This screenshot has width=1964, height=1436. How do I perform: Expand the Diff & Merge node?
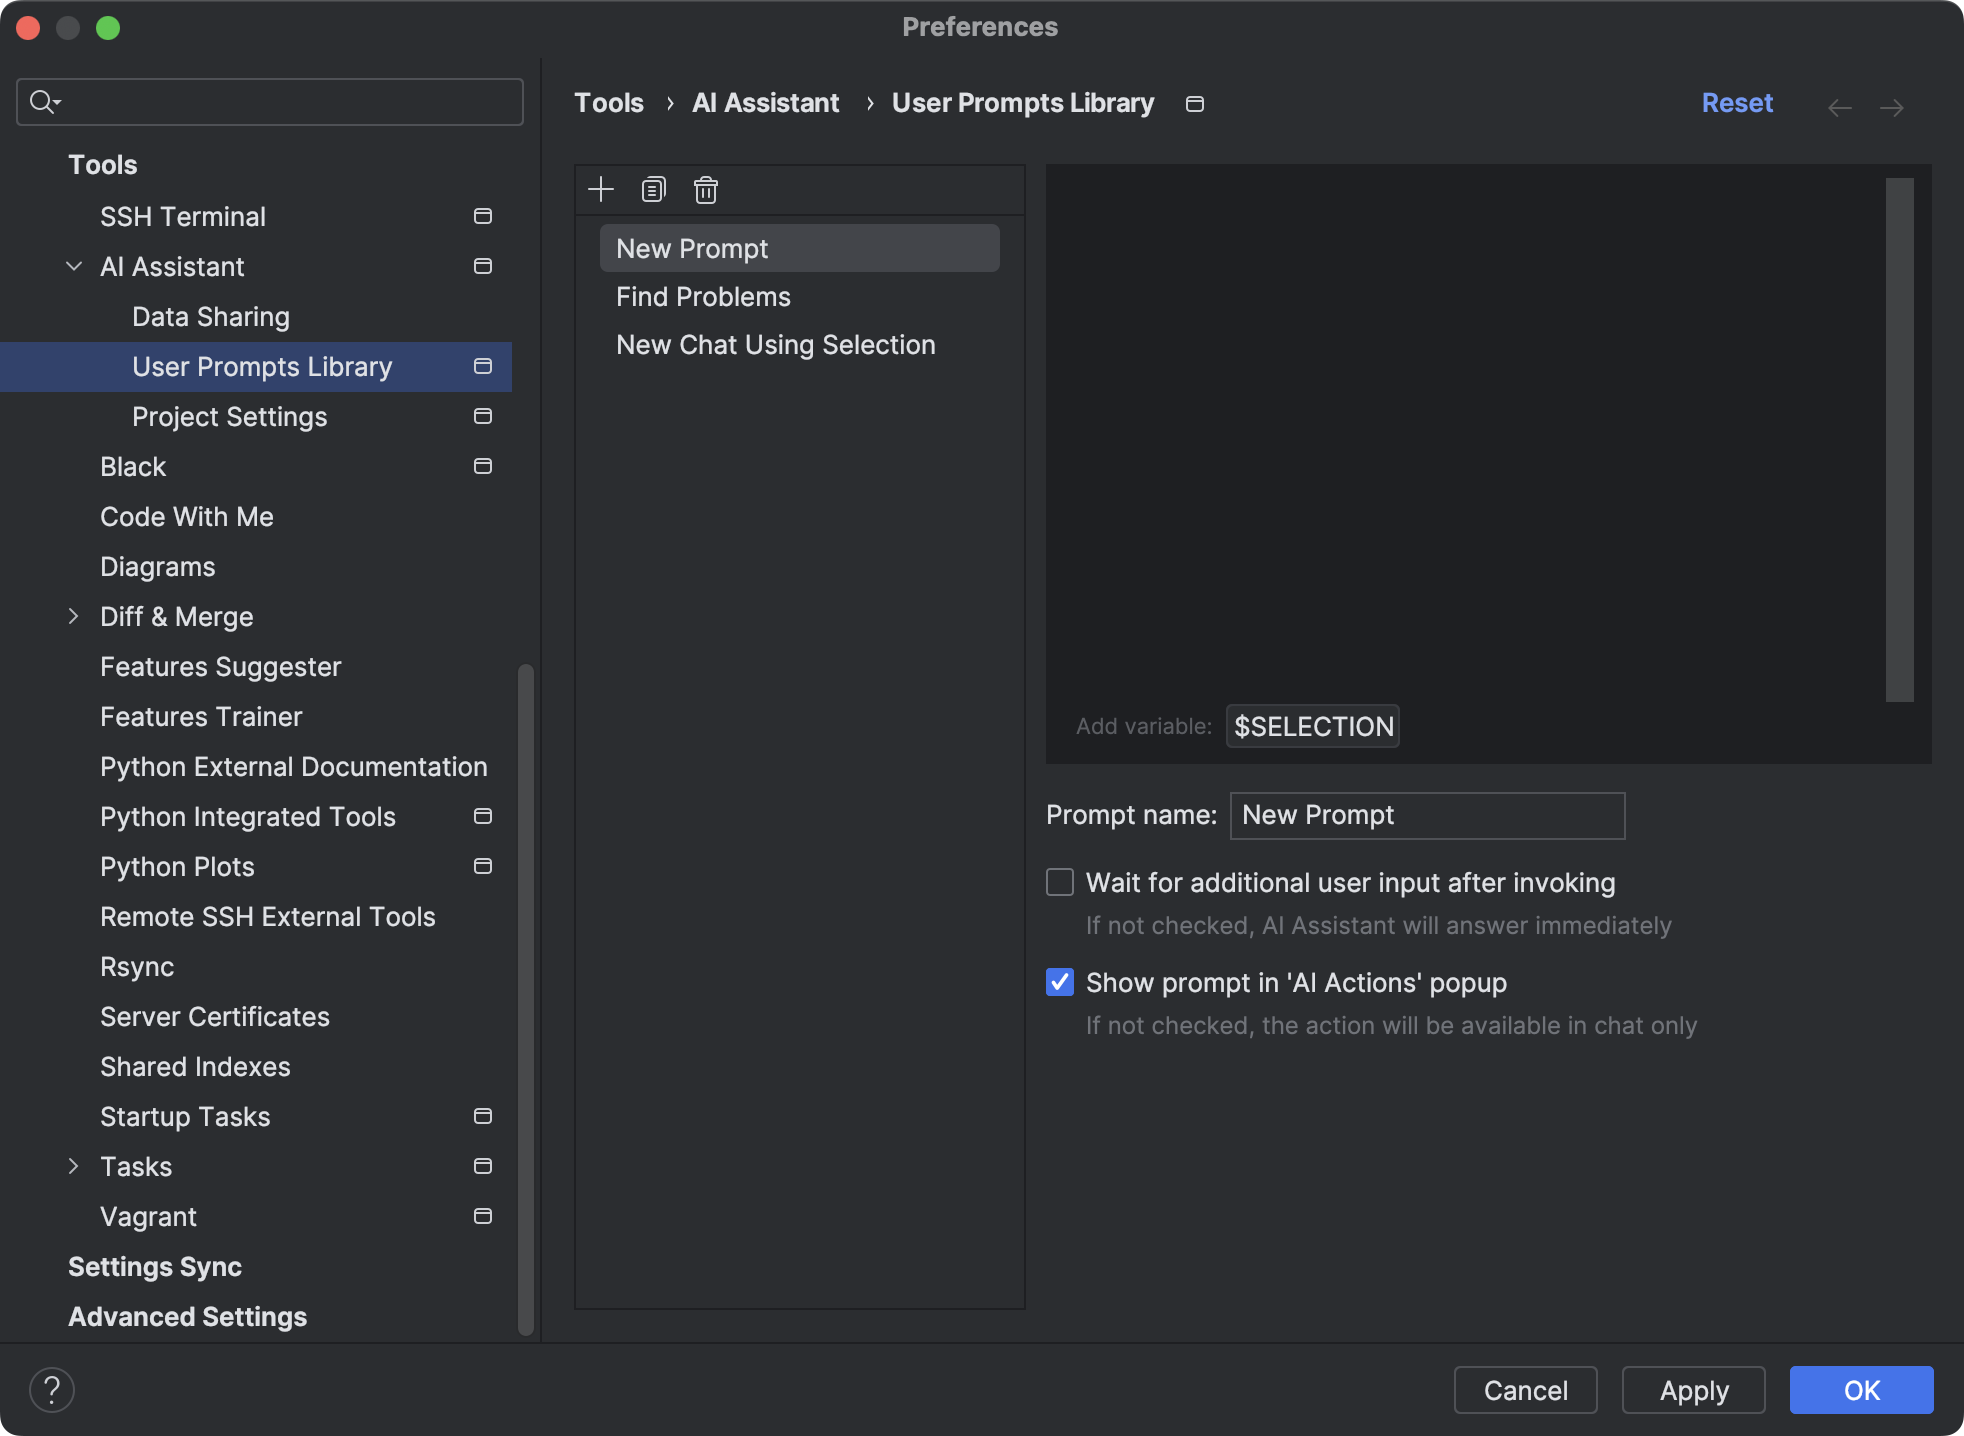click(74, 616)
